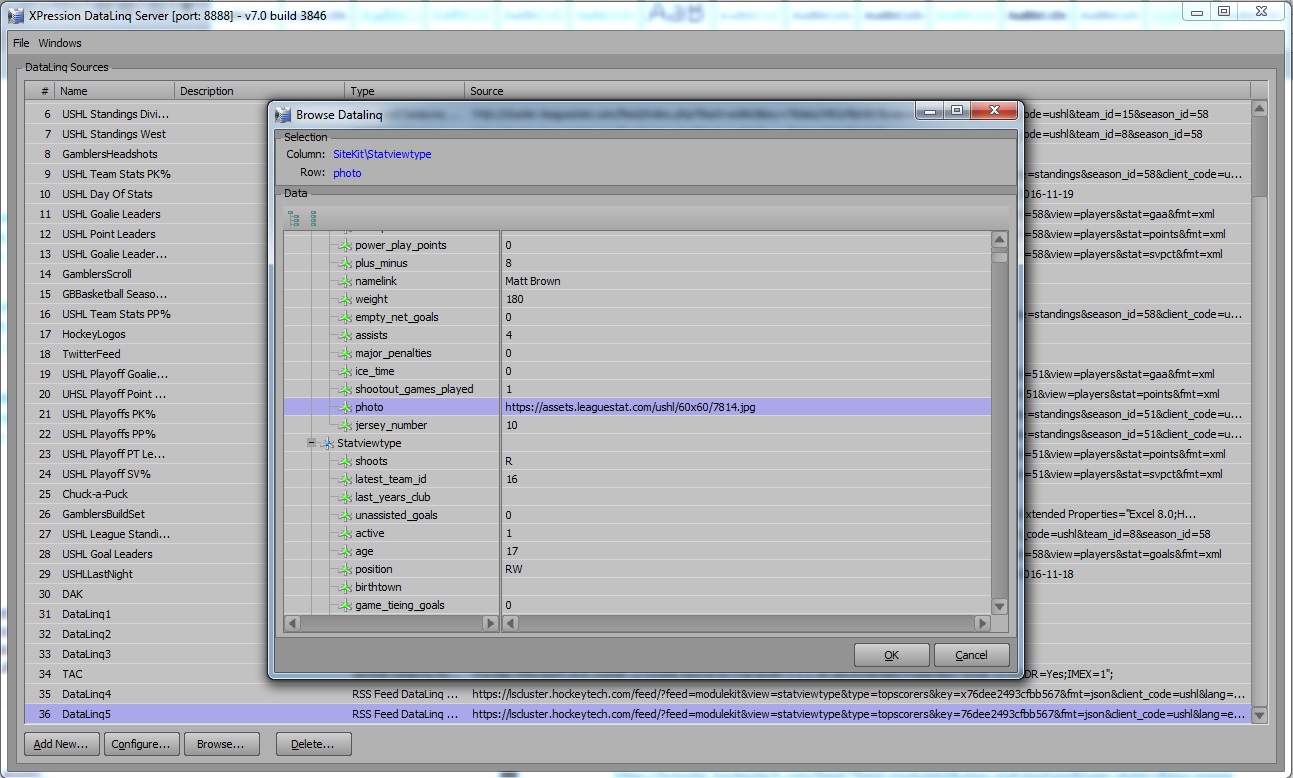
Task: Open the File menu
Action: (x=21, y=43)
